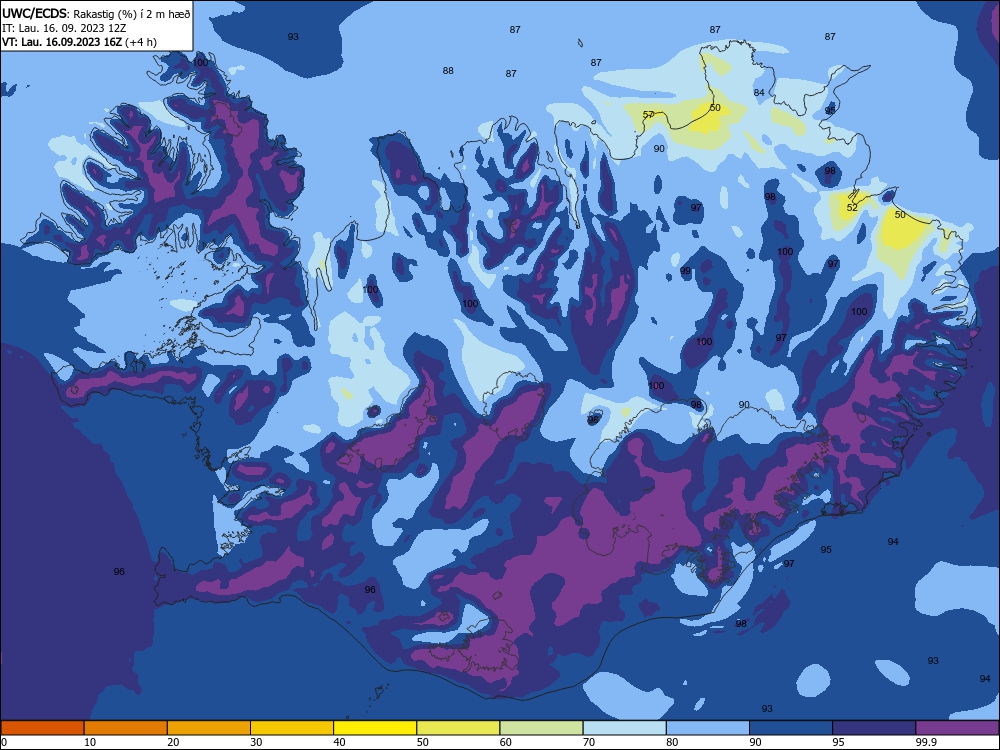Image resolution: width=1000 pixels, height=750 pixels.
Task: Click the light blue 80–90 legend swatch
Action: pyautogui.click(x=708, y=728)
